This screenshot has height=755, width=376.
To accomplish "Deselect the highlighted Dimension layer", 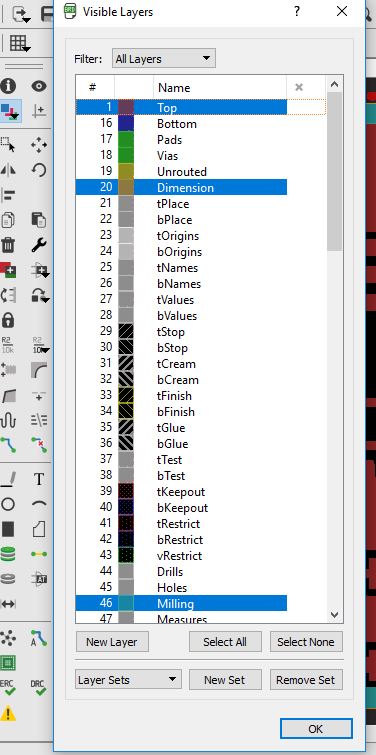I will (x=181, y=187).
